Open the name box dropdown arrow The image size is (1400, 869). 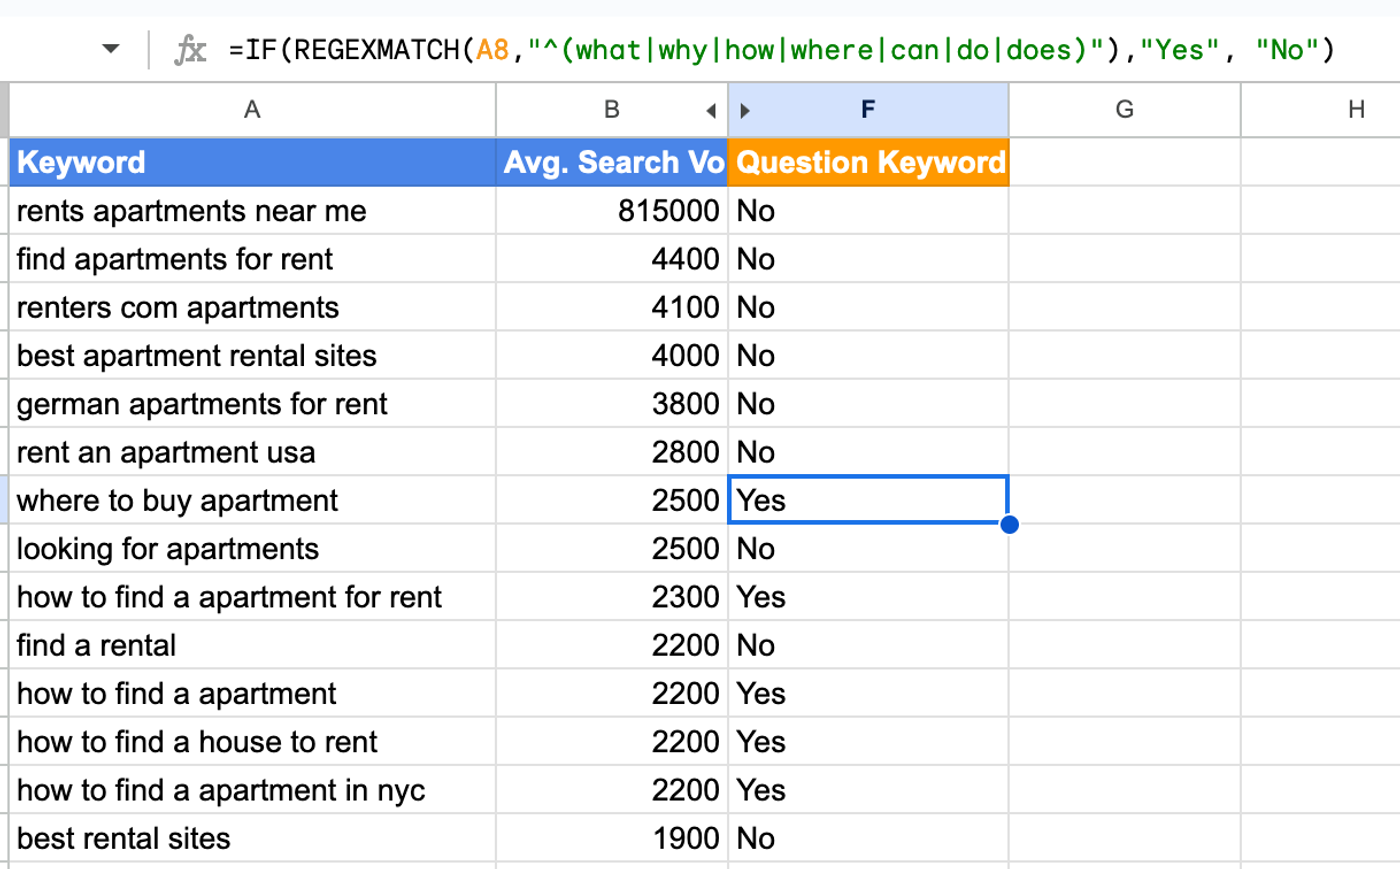111,47
